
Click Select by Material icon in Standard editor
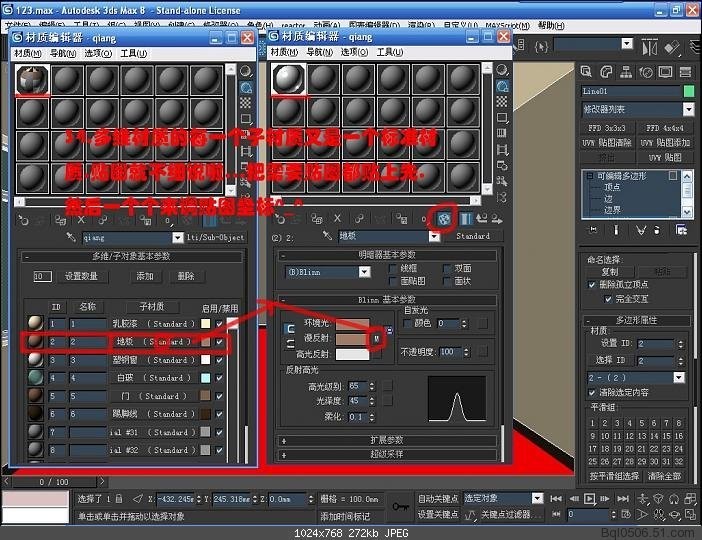[502, 181]
